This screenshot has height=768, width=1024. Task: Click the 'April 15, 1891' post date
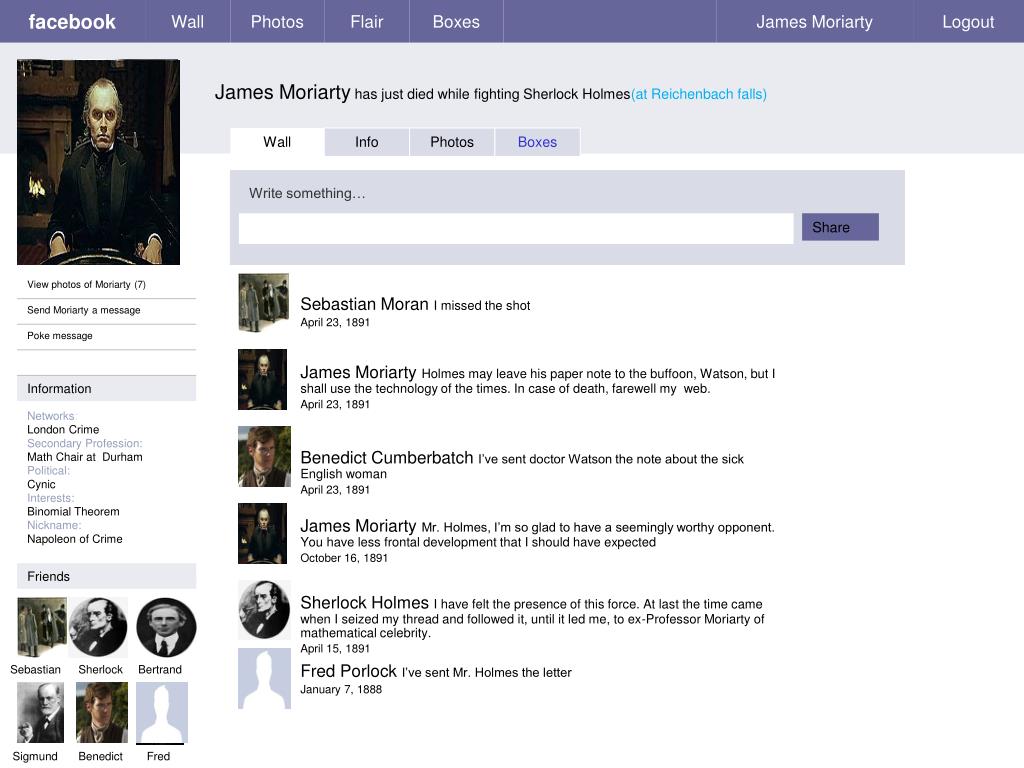[335, 648]
